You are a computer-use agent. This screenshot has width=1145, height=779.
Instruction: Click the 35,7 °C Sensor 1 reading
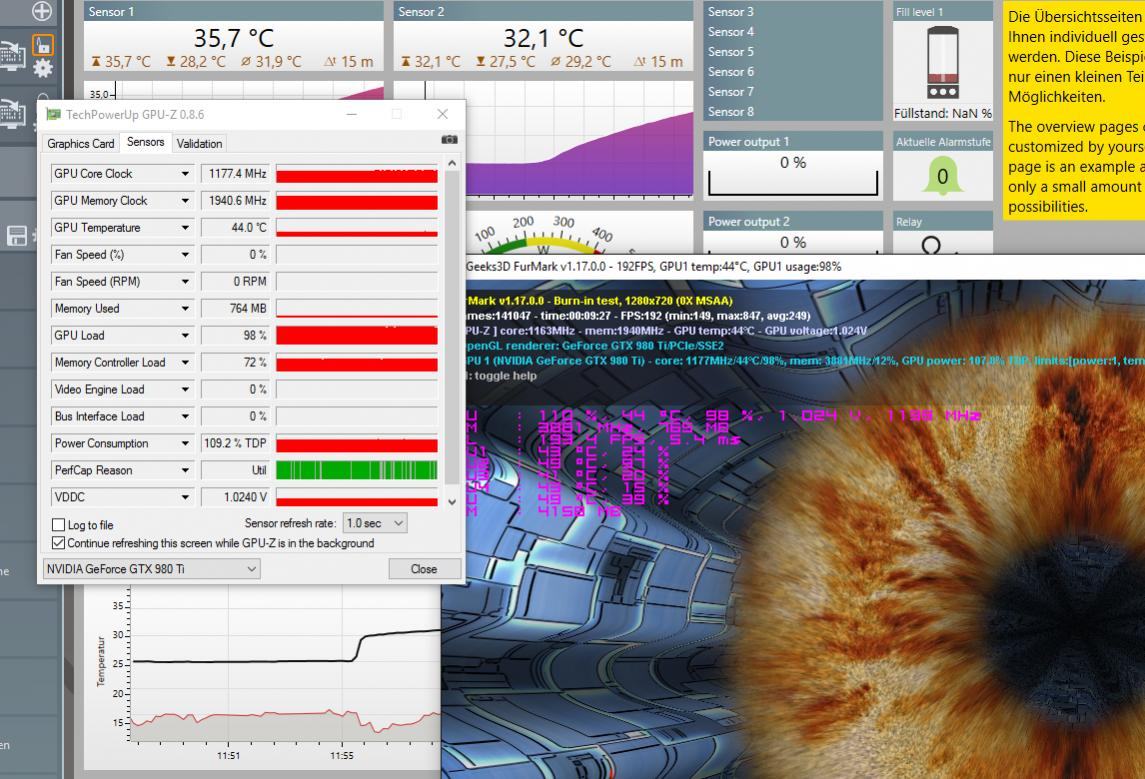pyautogui.click(x=234, y=38)
